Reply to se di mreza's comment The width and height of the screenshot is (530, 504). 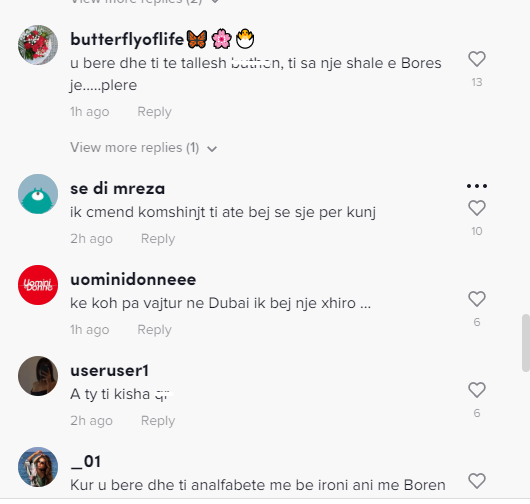[158, 239]
